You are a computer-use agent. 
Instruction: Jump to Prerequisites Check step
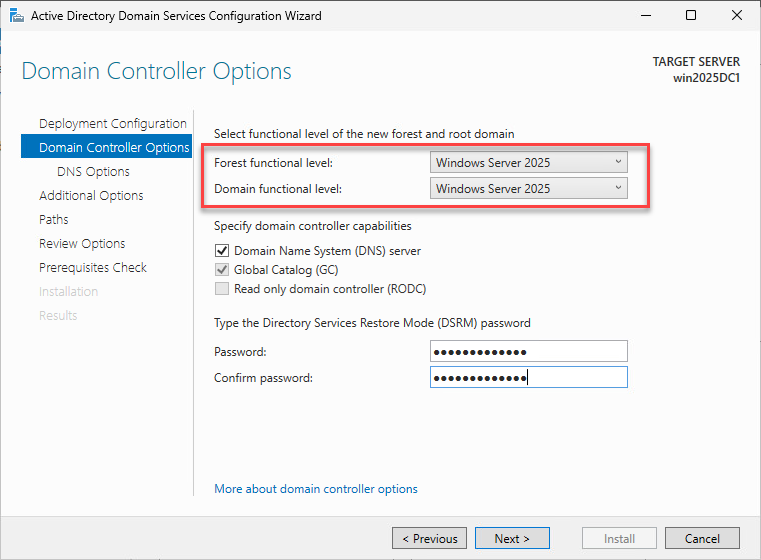tap(93, 268)
